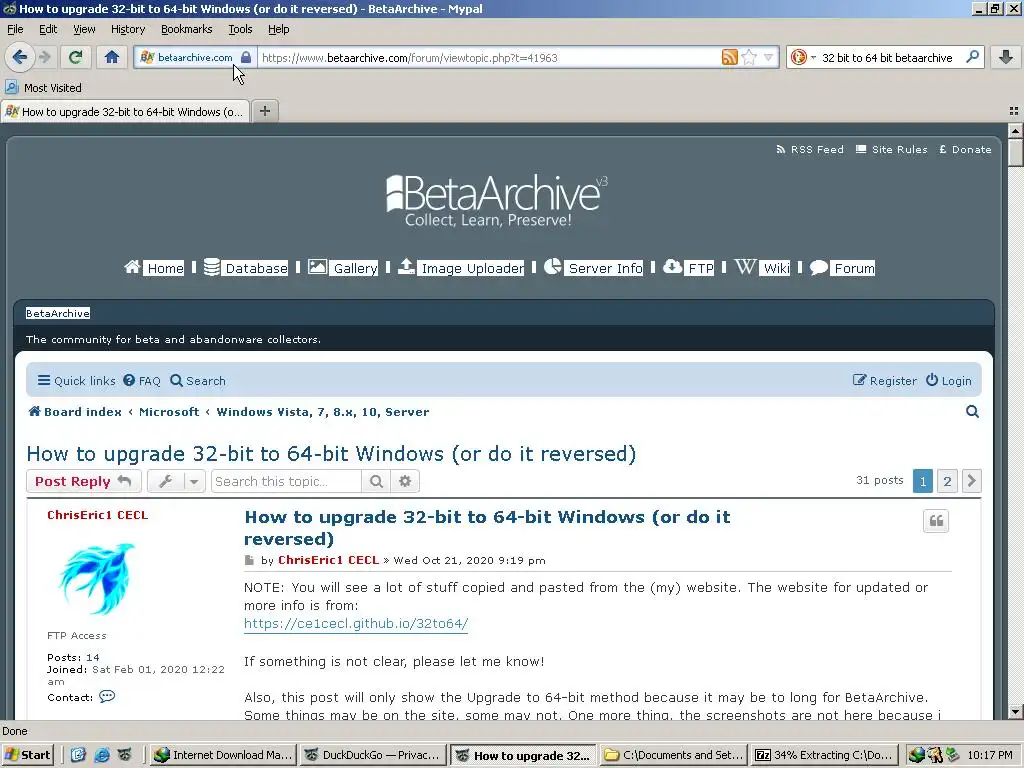The image size is (1024, 768).
Task: Go to browser Home page icon
Action: coord(112,57)
